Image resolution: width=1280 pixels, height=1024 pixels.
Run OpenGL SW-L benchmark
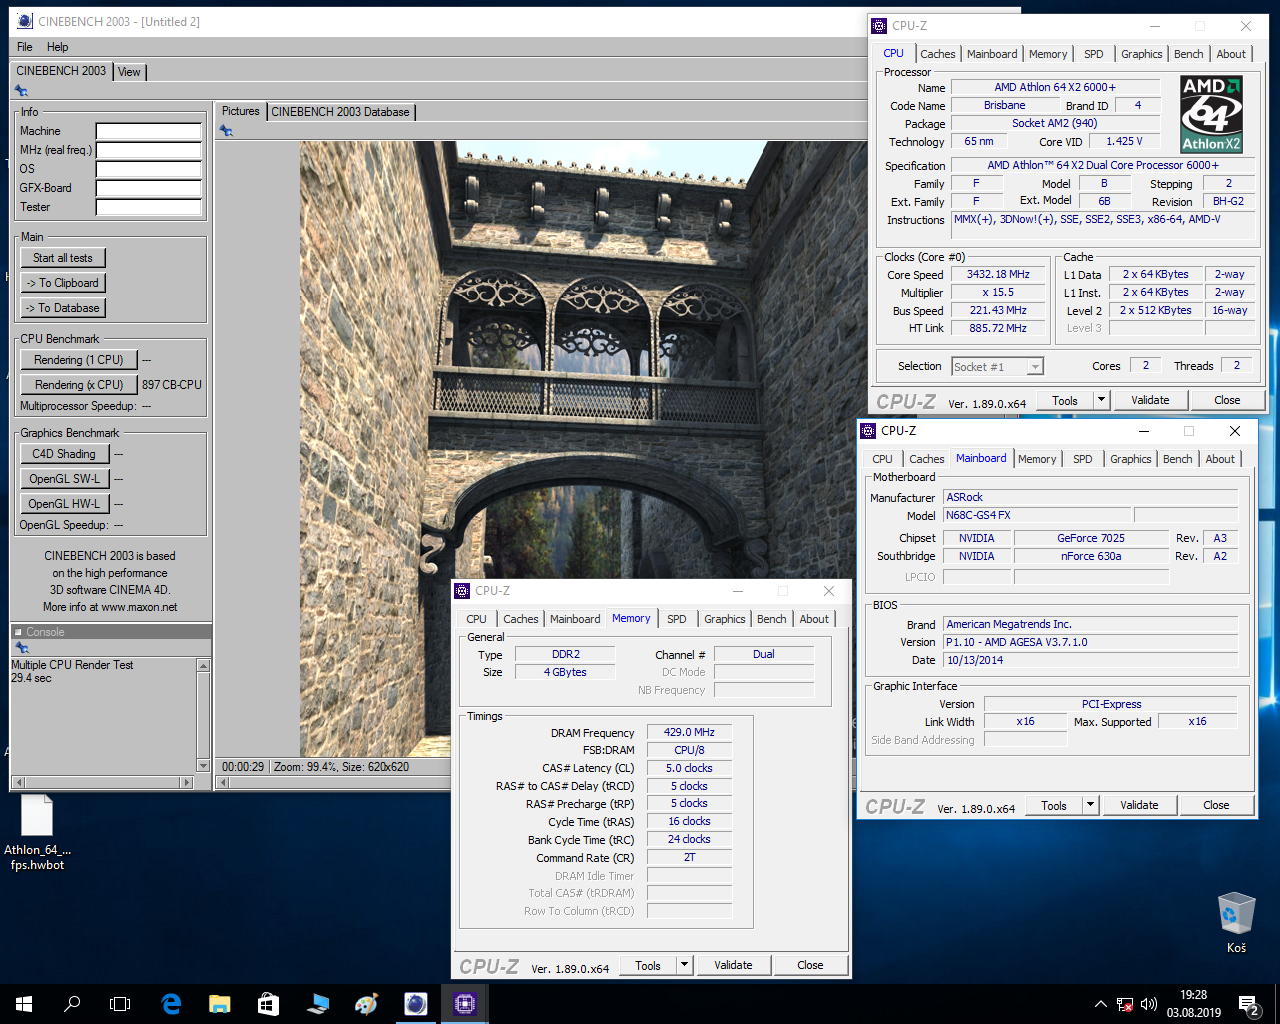coord(64,479)
